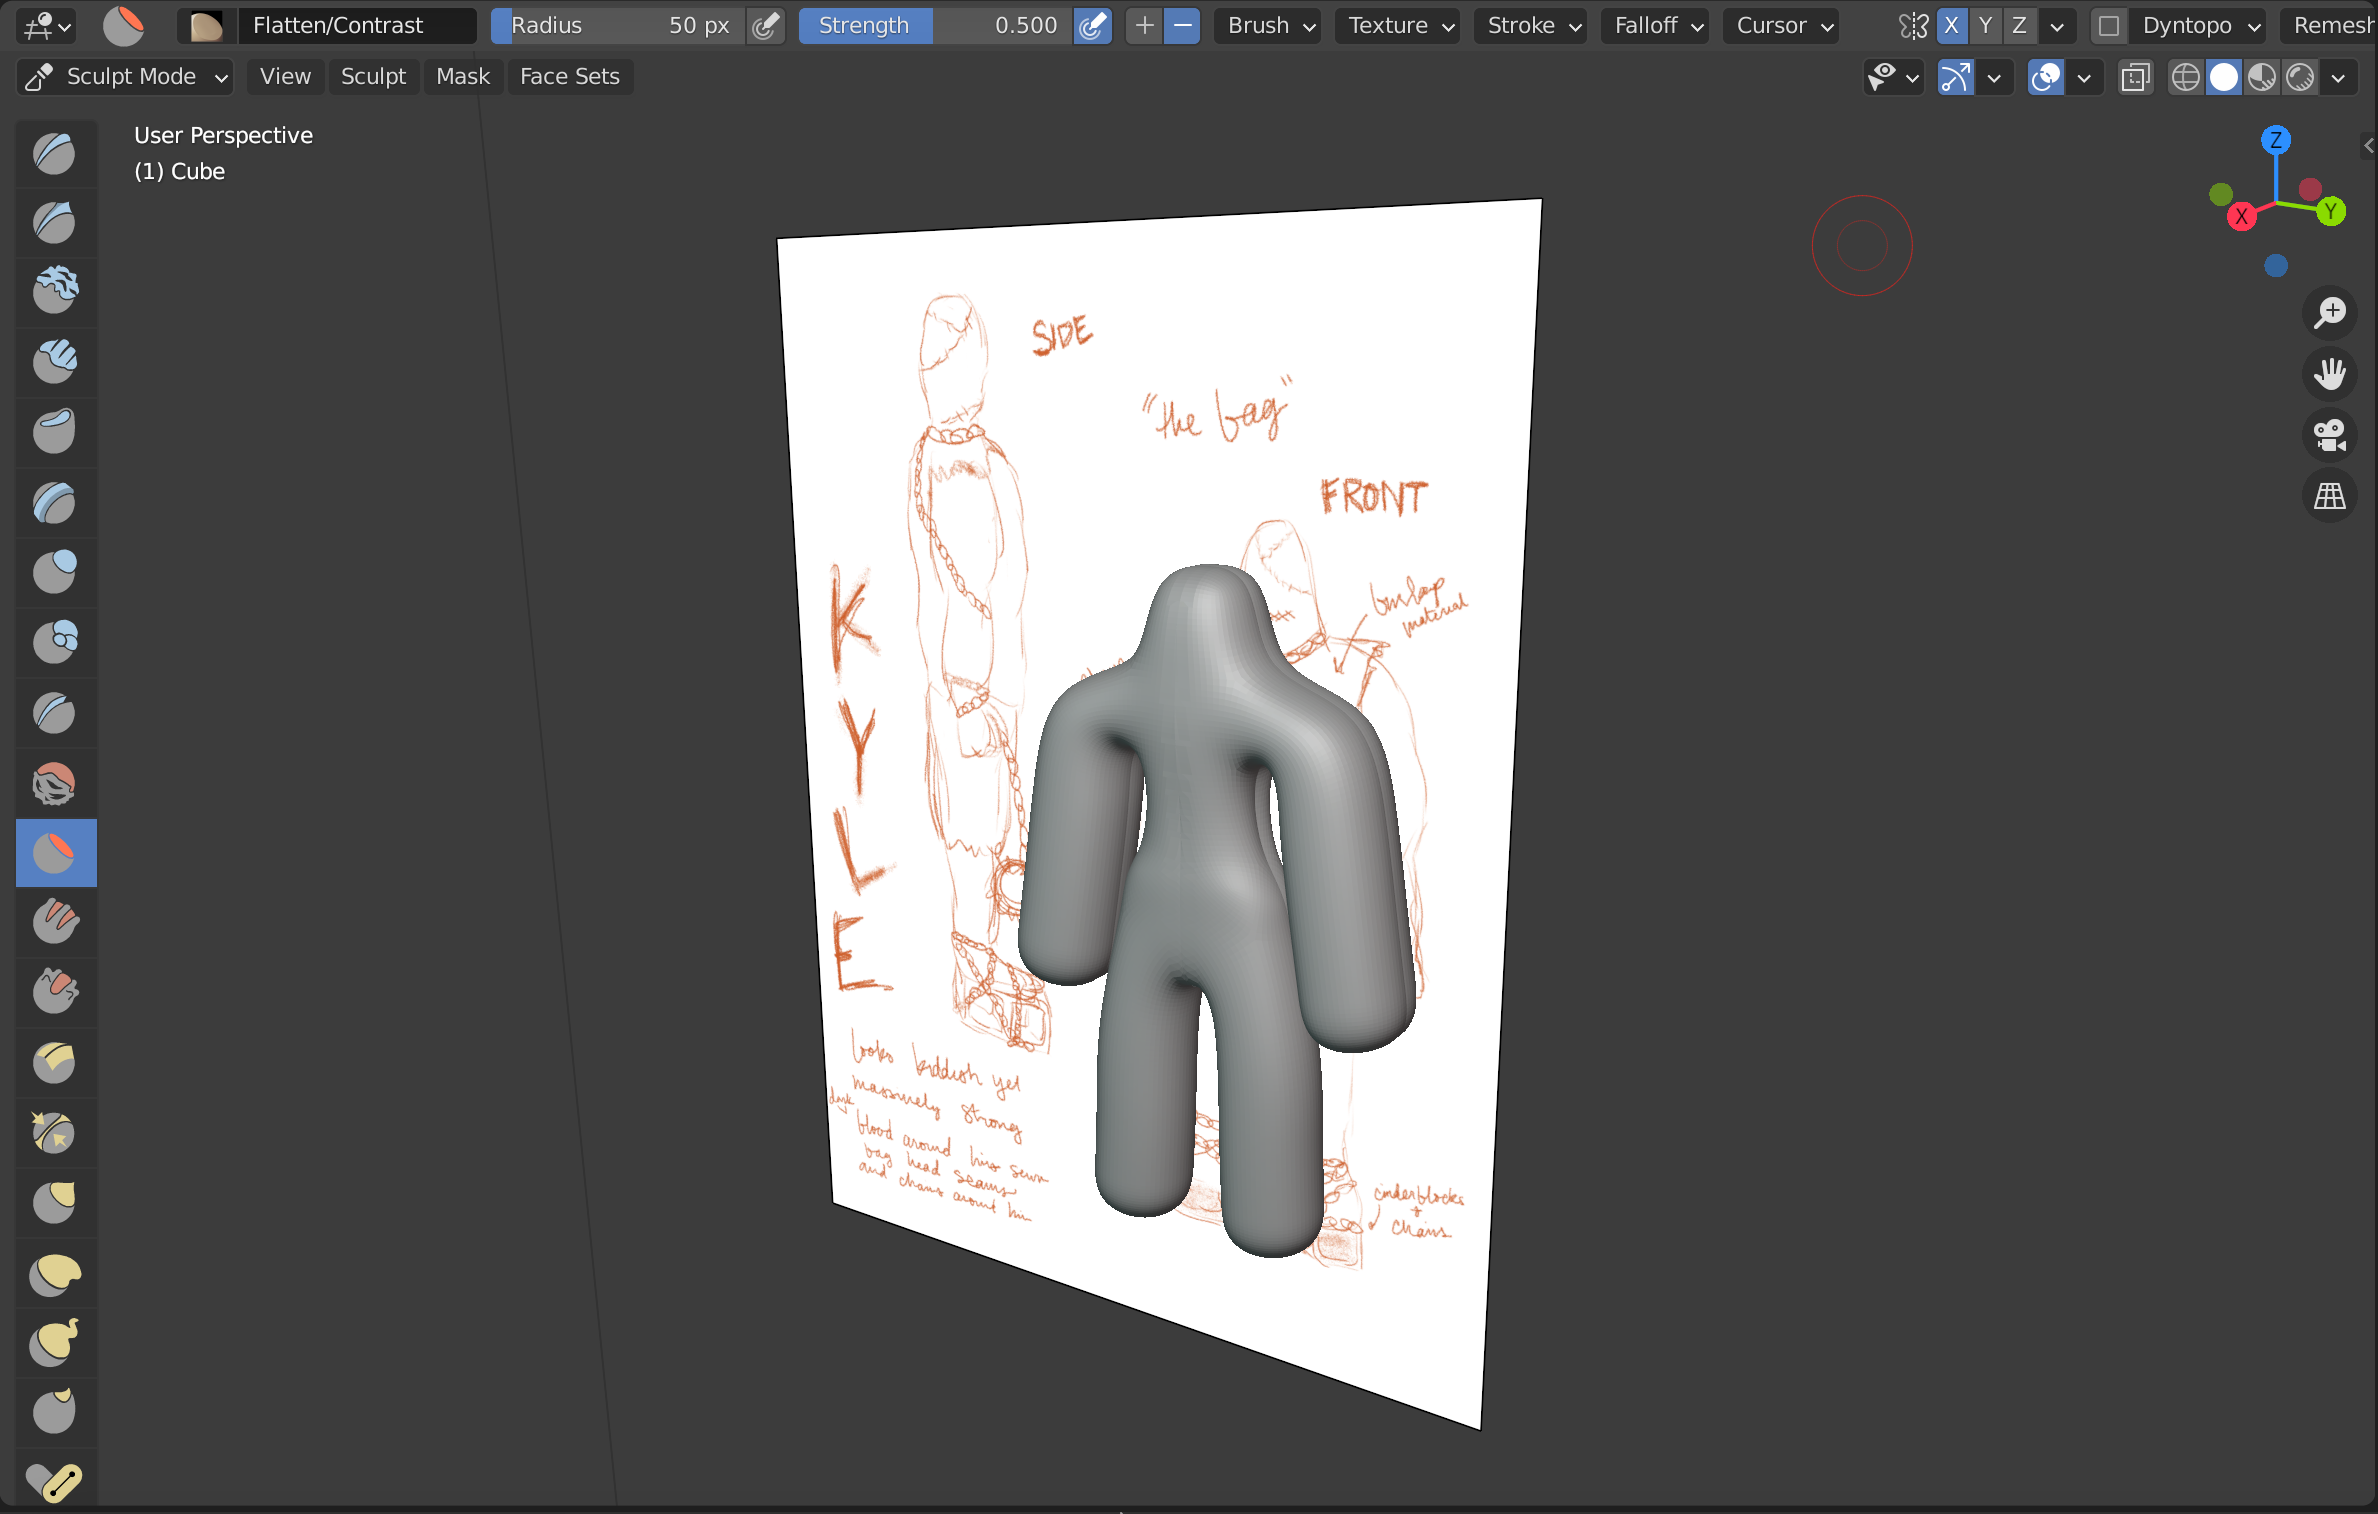Toggle camera view icon
Screen dimensions: 2378x1514
tap(2329, 435)
